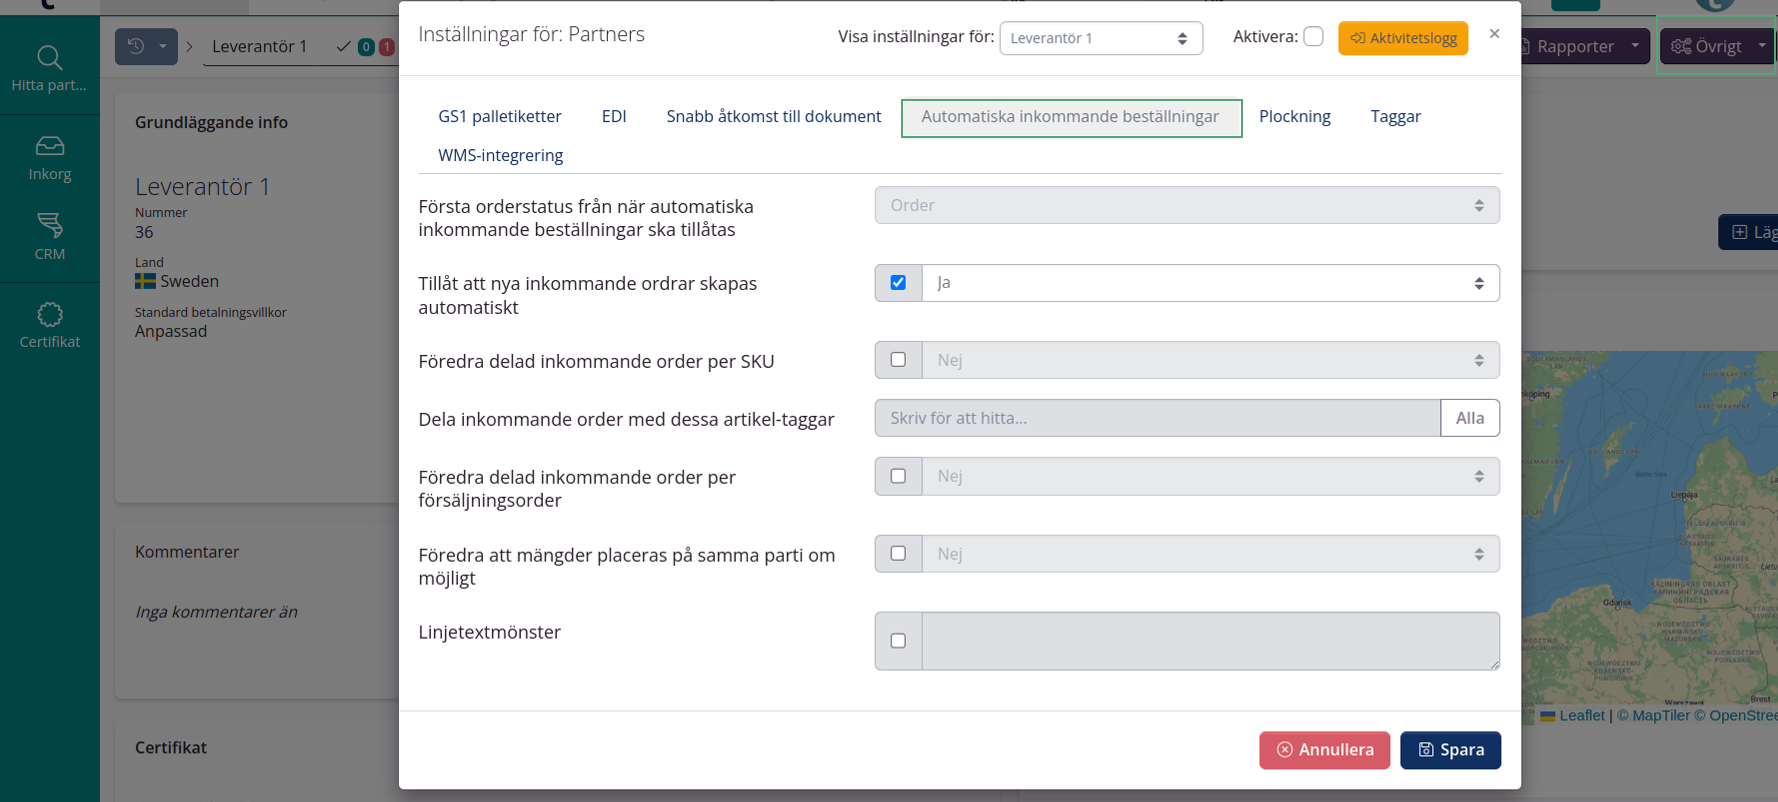The width and height of the screenshot is (1778, 802).
Task: Click the Annullera button
Action: click(x=1324, y=750)
